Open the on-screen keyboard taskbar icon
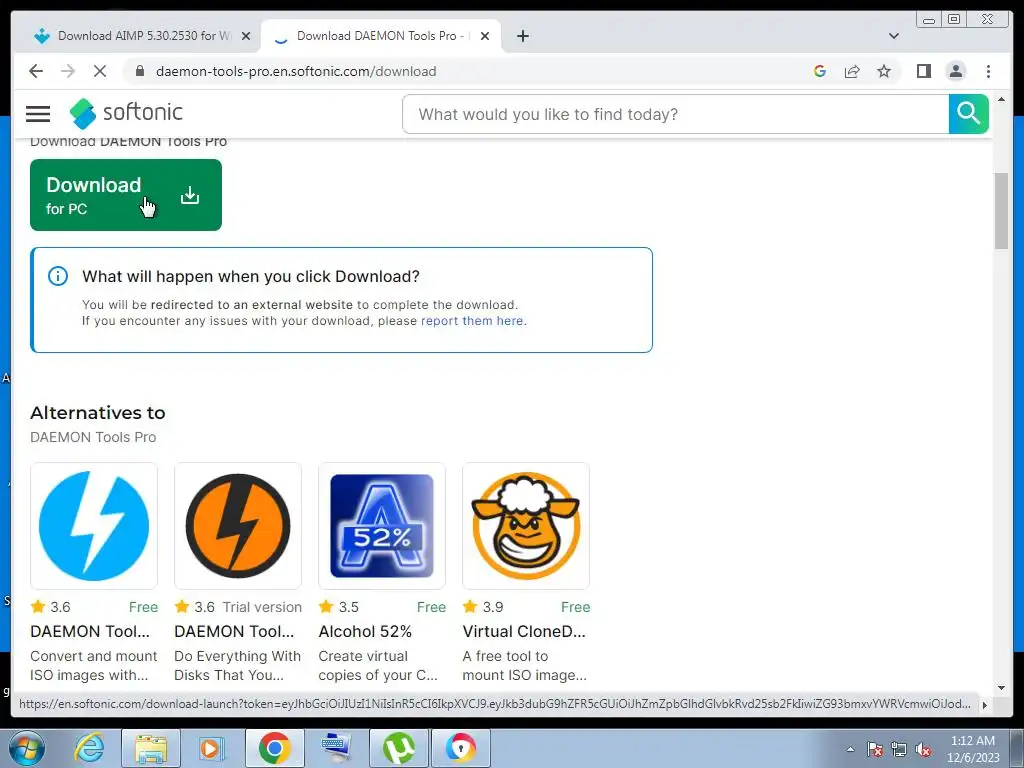Viewport: 1024px width, 768px height. [x=336, y=748]
